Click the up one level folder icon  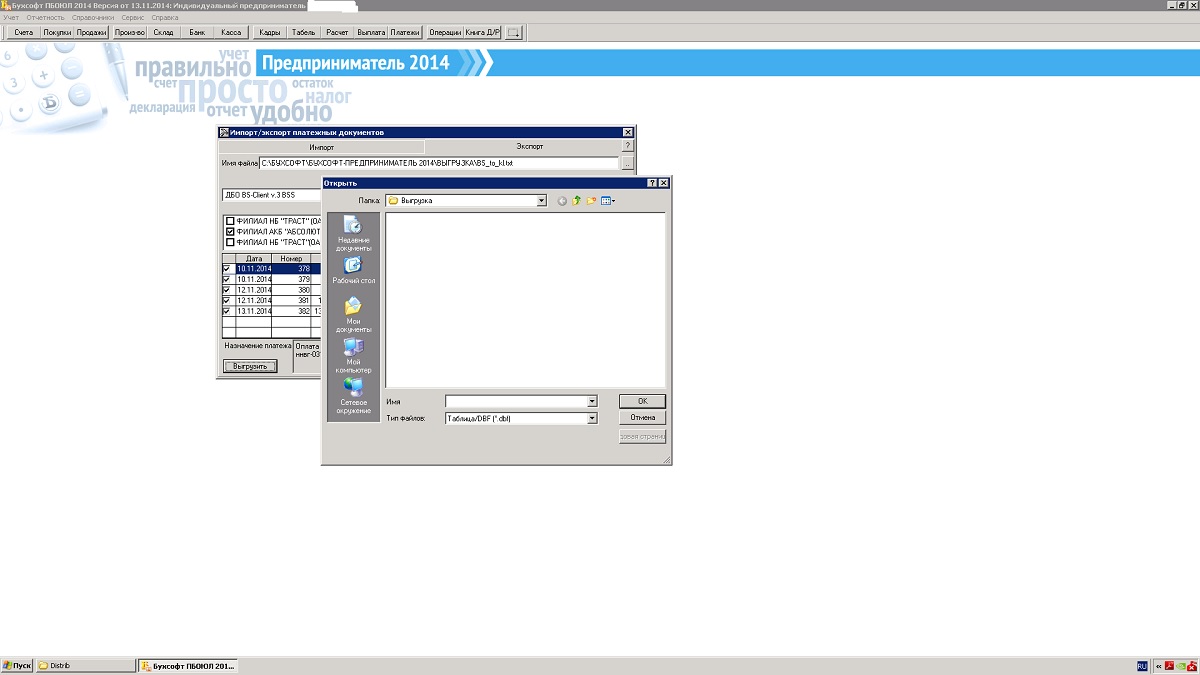coord(577,201)
